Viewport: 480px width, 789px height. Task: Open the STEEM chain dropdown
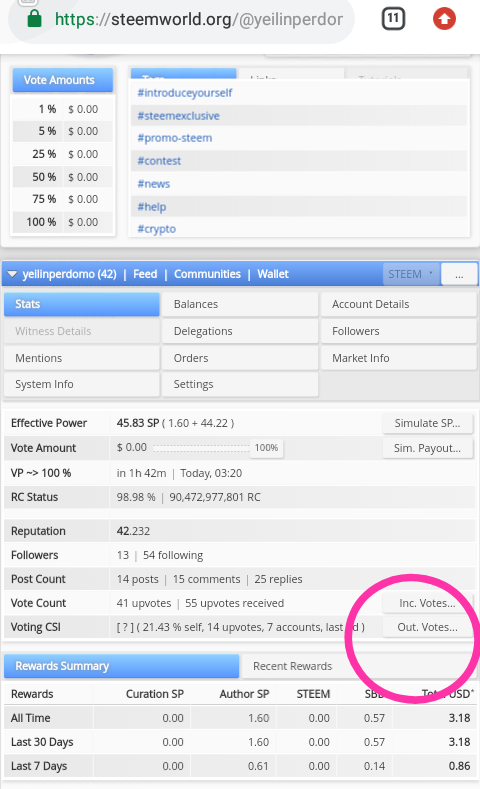coord(411,274)
